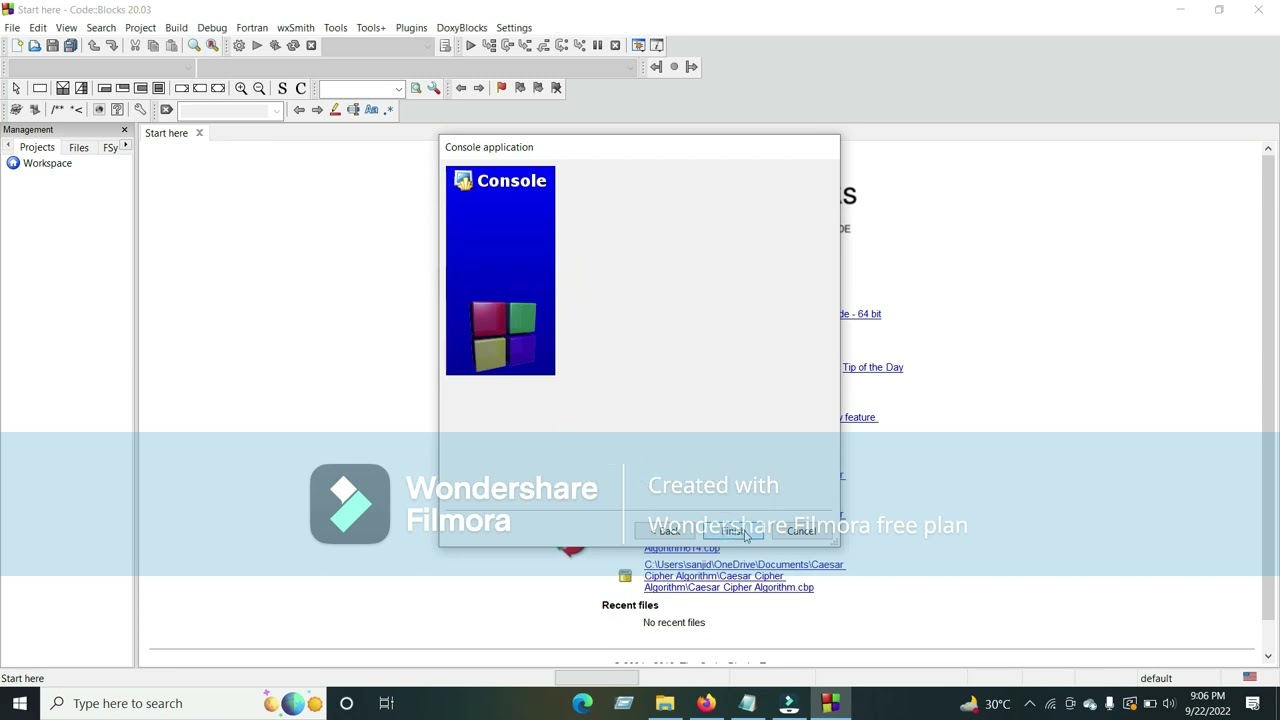
Task: Open the Caesar Cipher Algorithm.cbp recent project
Action: (x=744, y=576)
